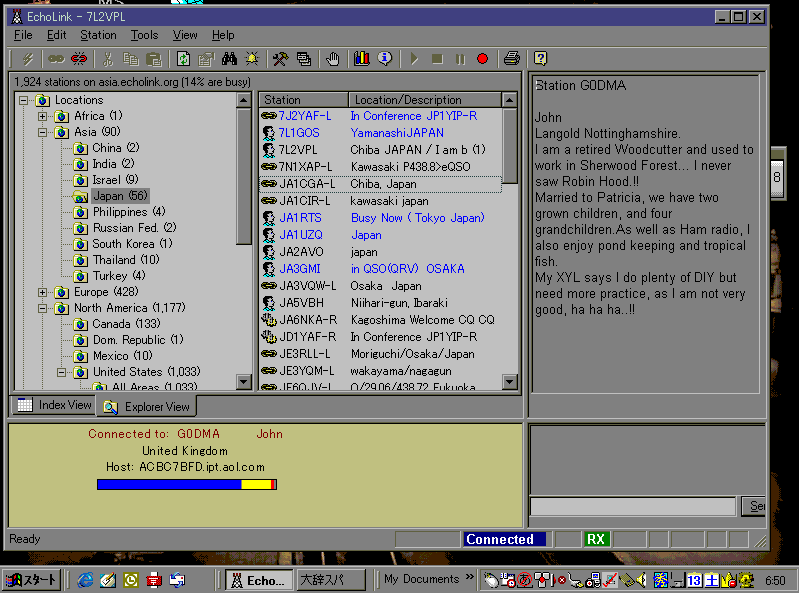The image size is (799, 597).
Task: Open the Help menu
Action: pyautogui.click(x=223, y=35)
